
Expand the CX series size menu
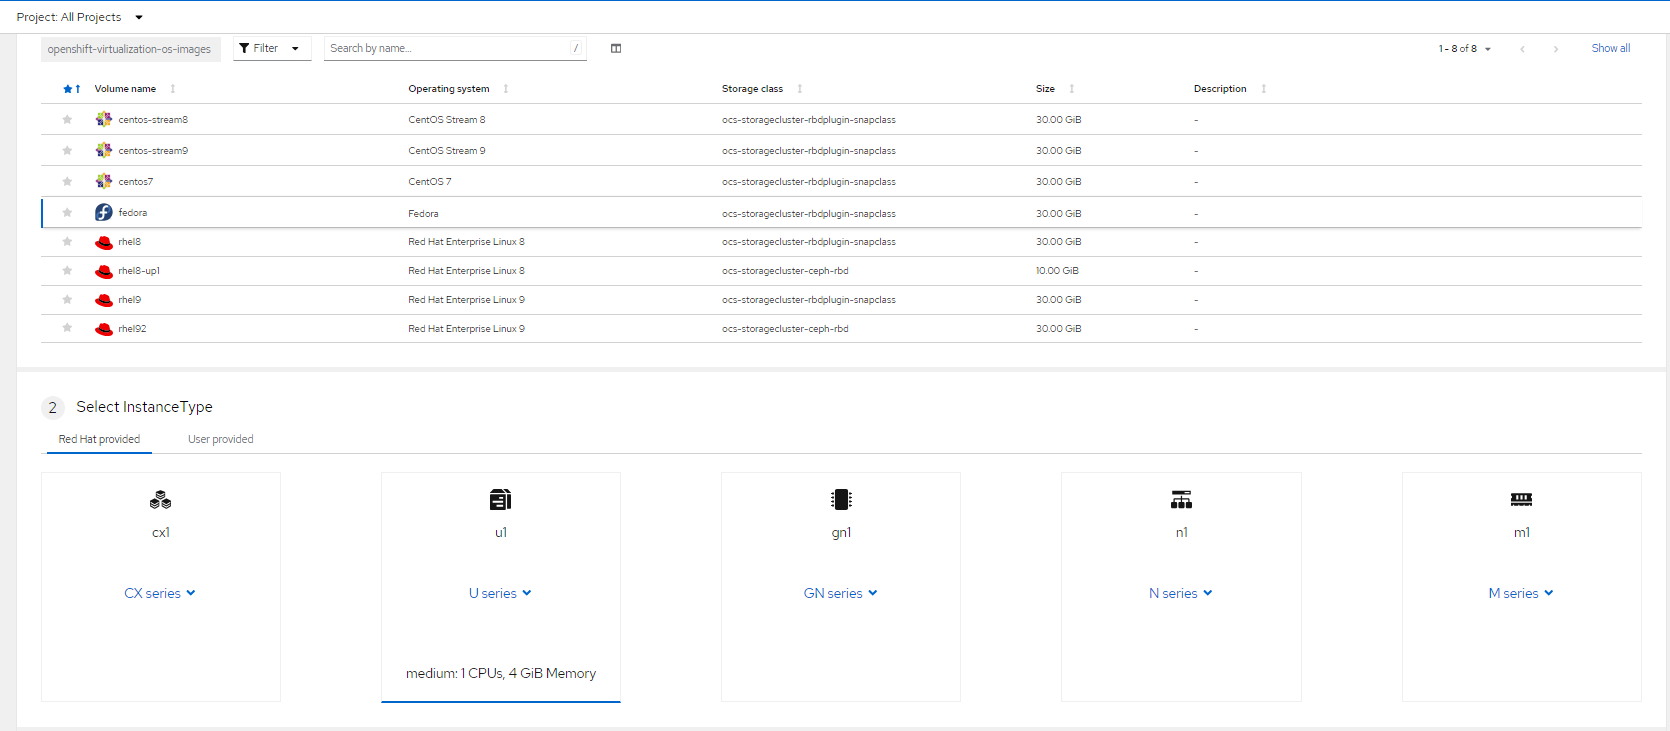(160, 593)
